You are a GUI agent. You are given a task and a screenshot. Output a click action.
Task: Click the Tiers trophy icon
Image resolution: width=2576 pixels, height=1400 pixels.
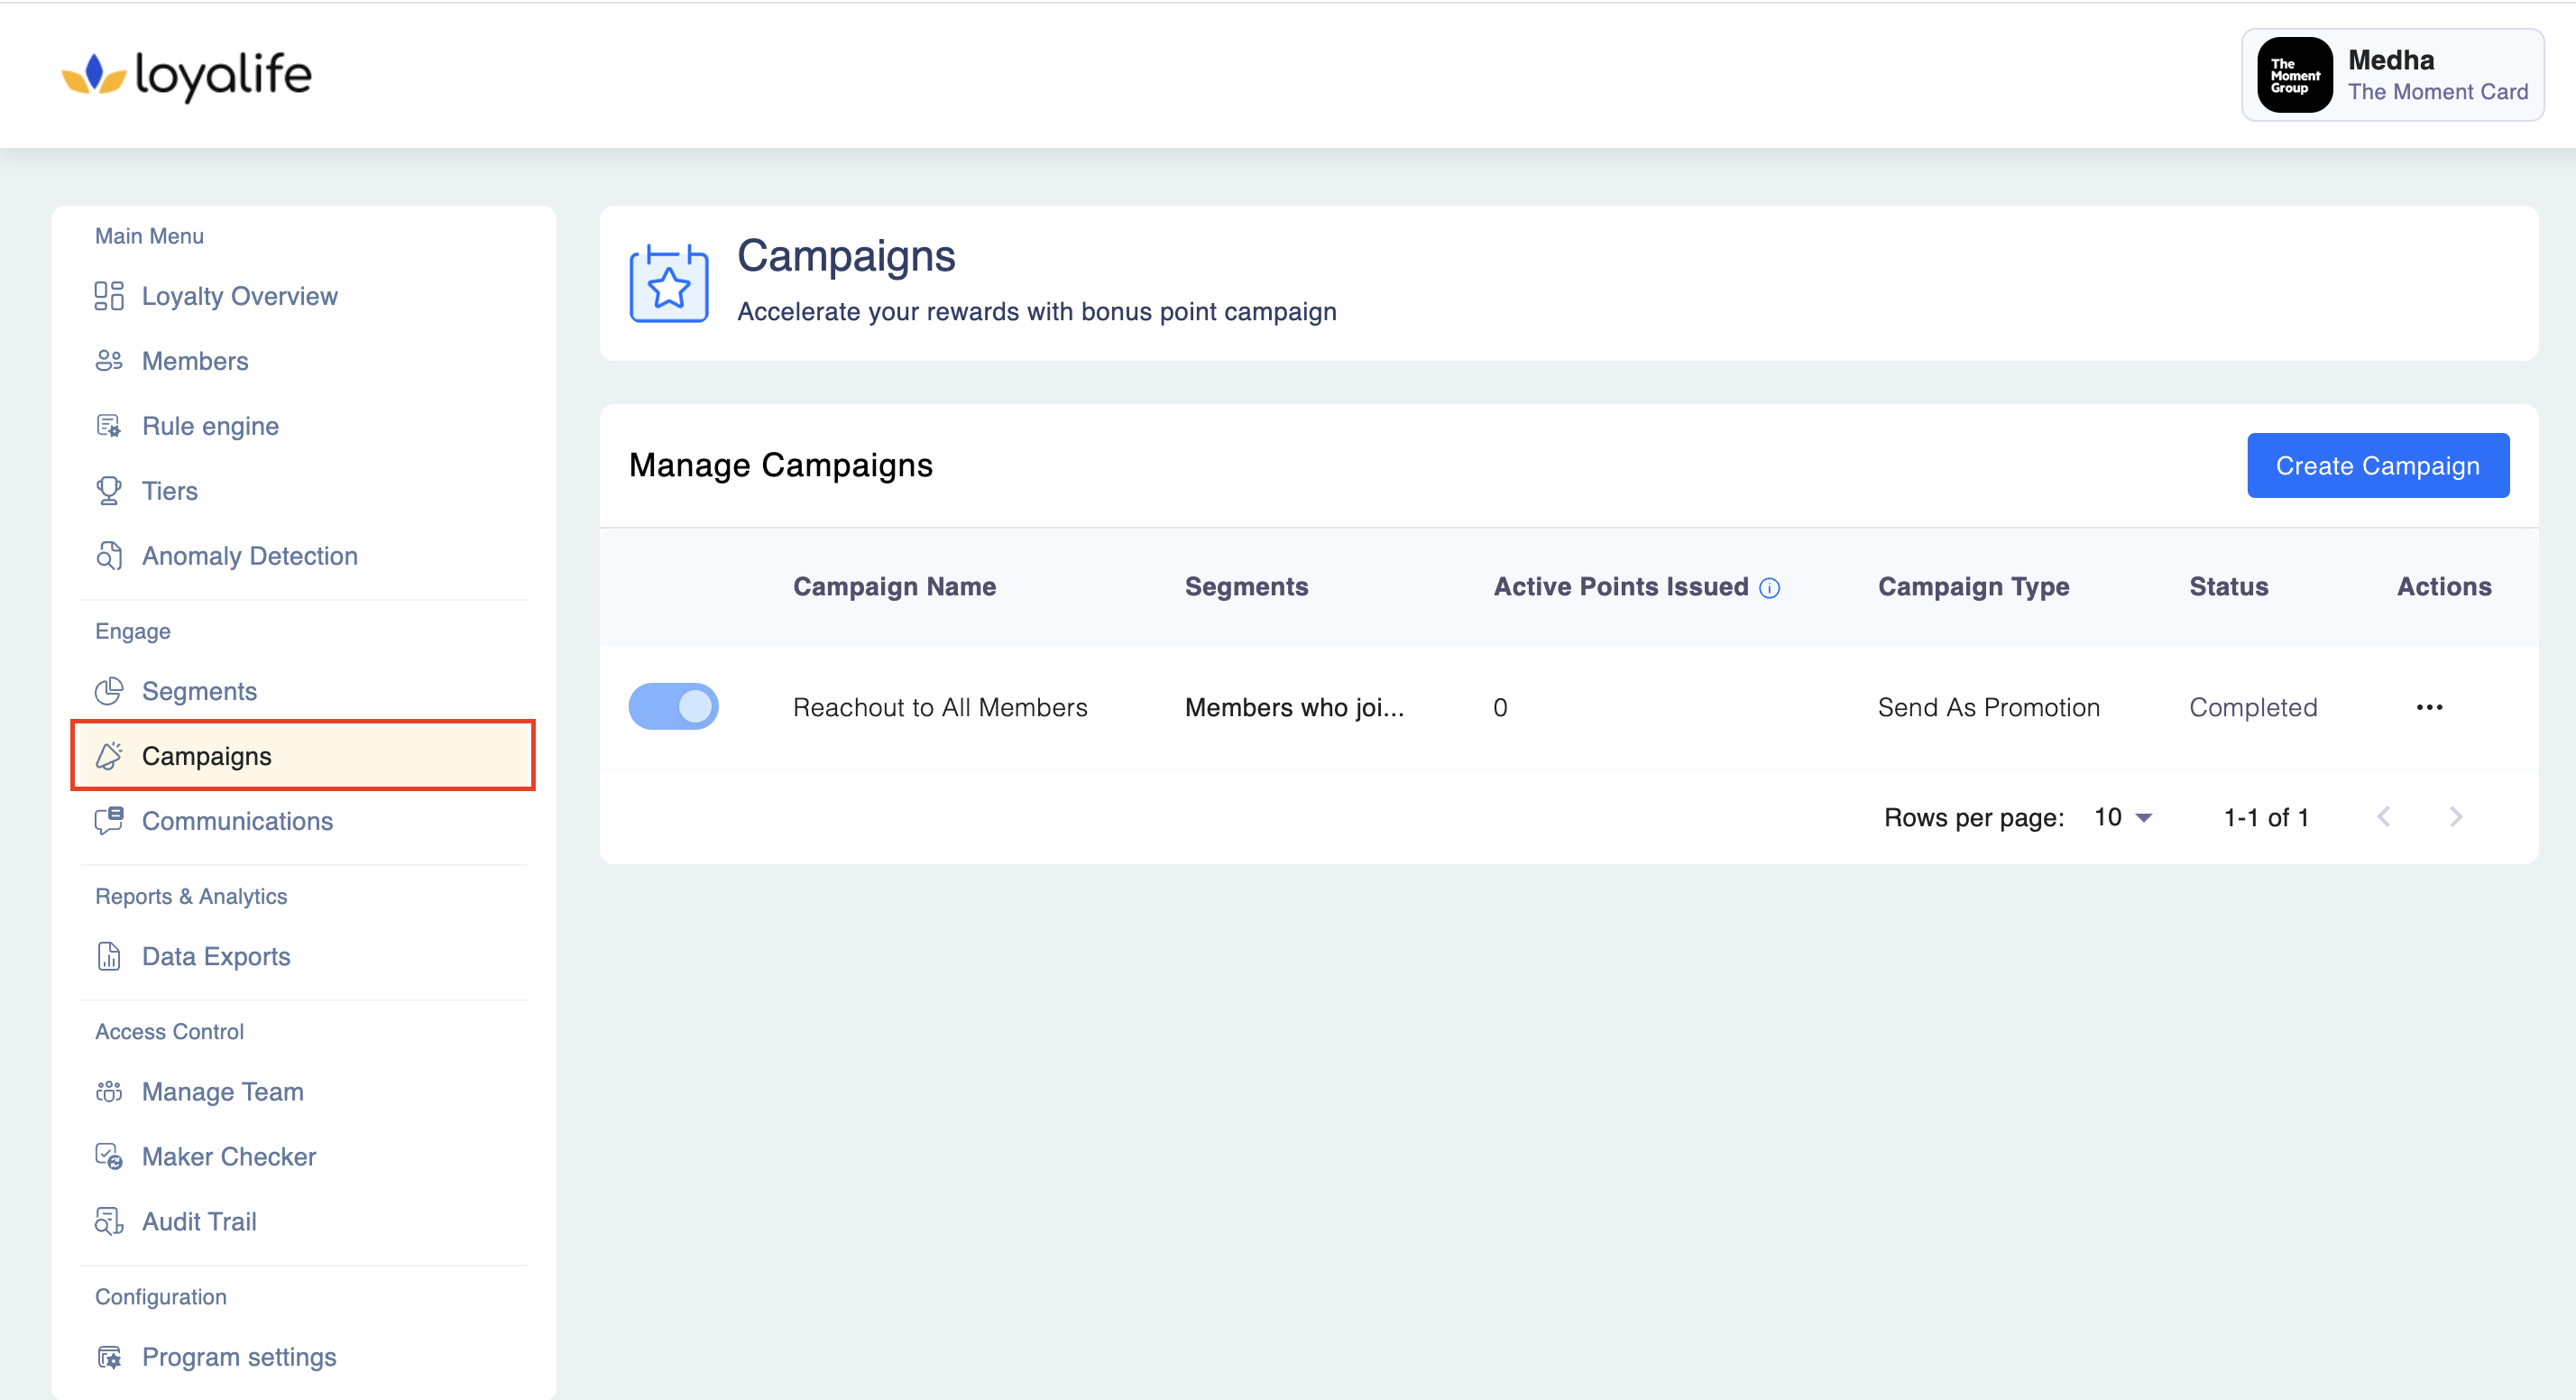[x=109, y=491]
